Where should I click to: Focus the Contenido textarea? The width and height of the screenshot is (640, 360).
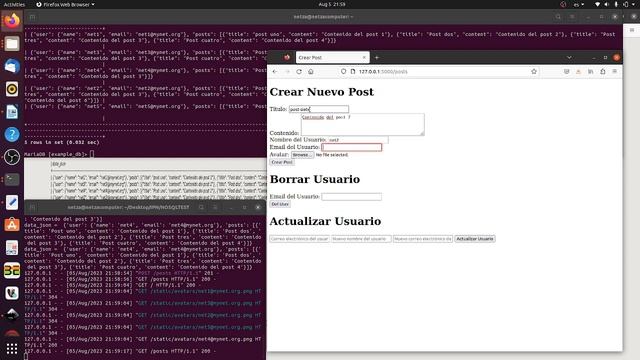click(362, 124)
